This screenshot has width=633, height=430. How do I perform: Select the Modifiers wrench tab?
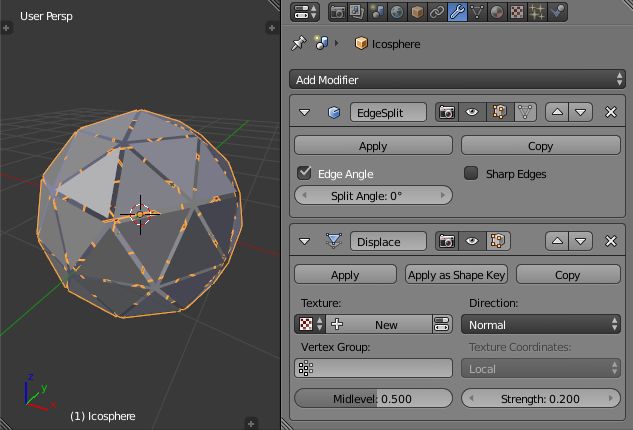457,12
